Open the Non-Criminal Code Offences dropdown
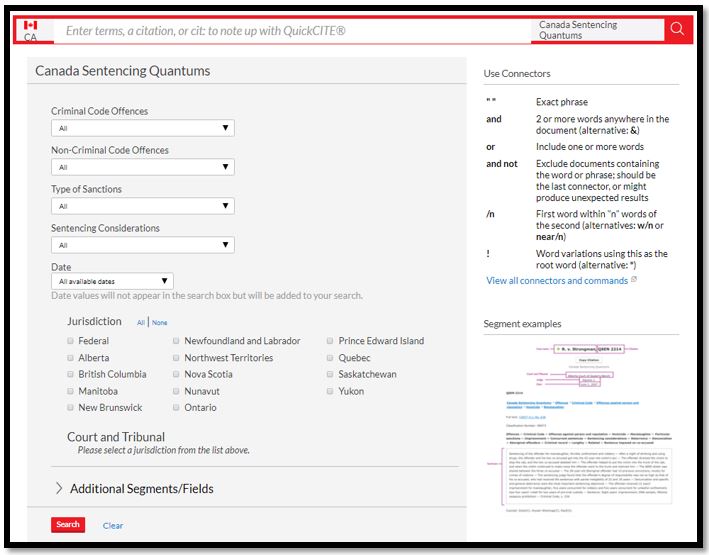The height and width of the screenshot is (555, 709). [143, 167]
